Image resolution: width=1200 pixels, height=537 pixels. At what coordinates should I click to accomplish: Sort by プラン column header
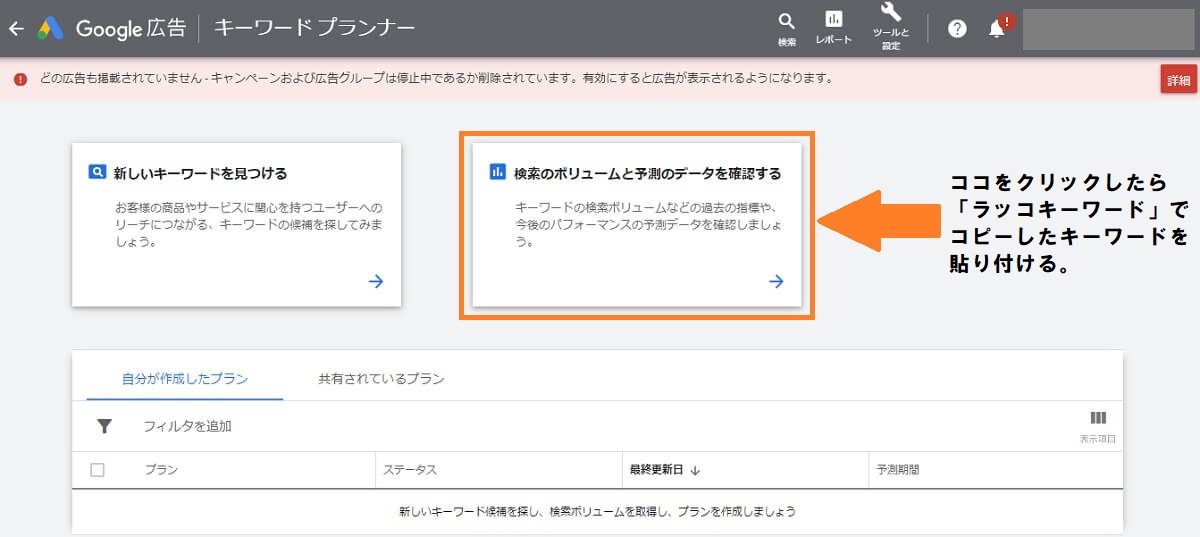click(161, 470)
